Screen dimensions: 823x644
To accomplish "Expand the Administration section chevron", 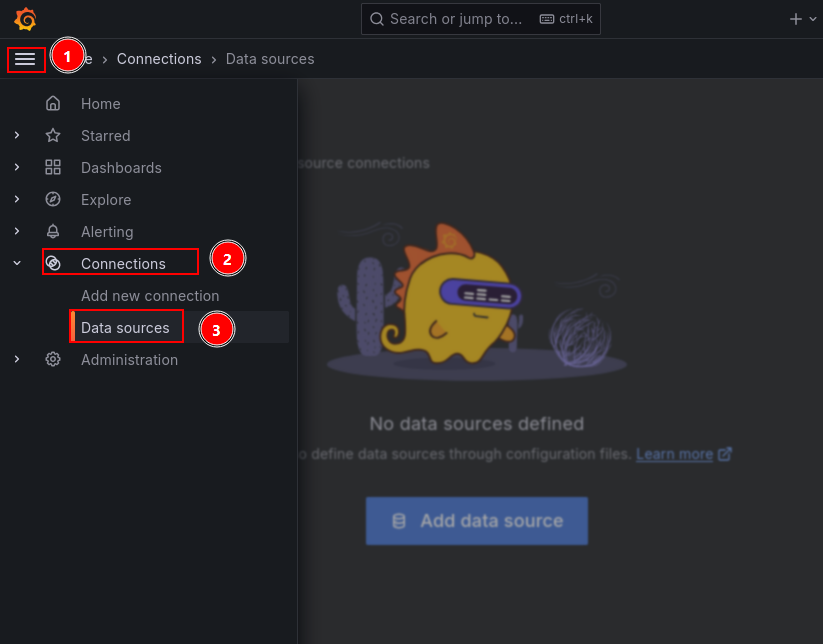I will click(17, 360).
